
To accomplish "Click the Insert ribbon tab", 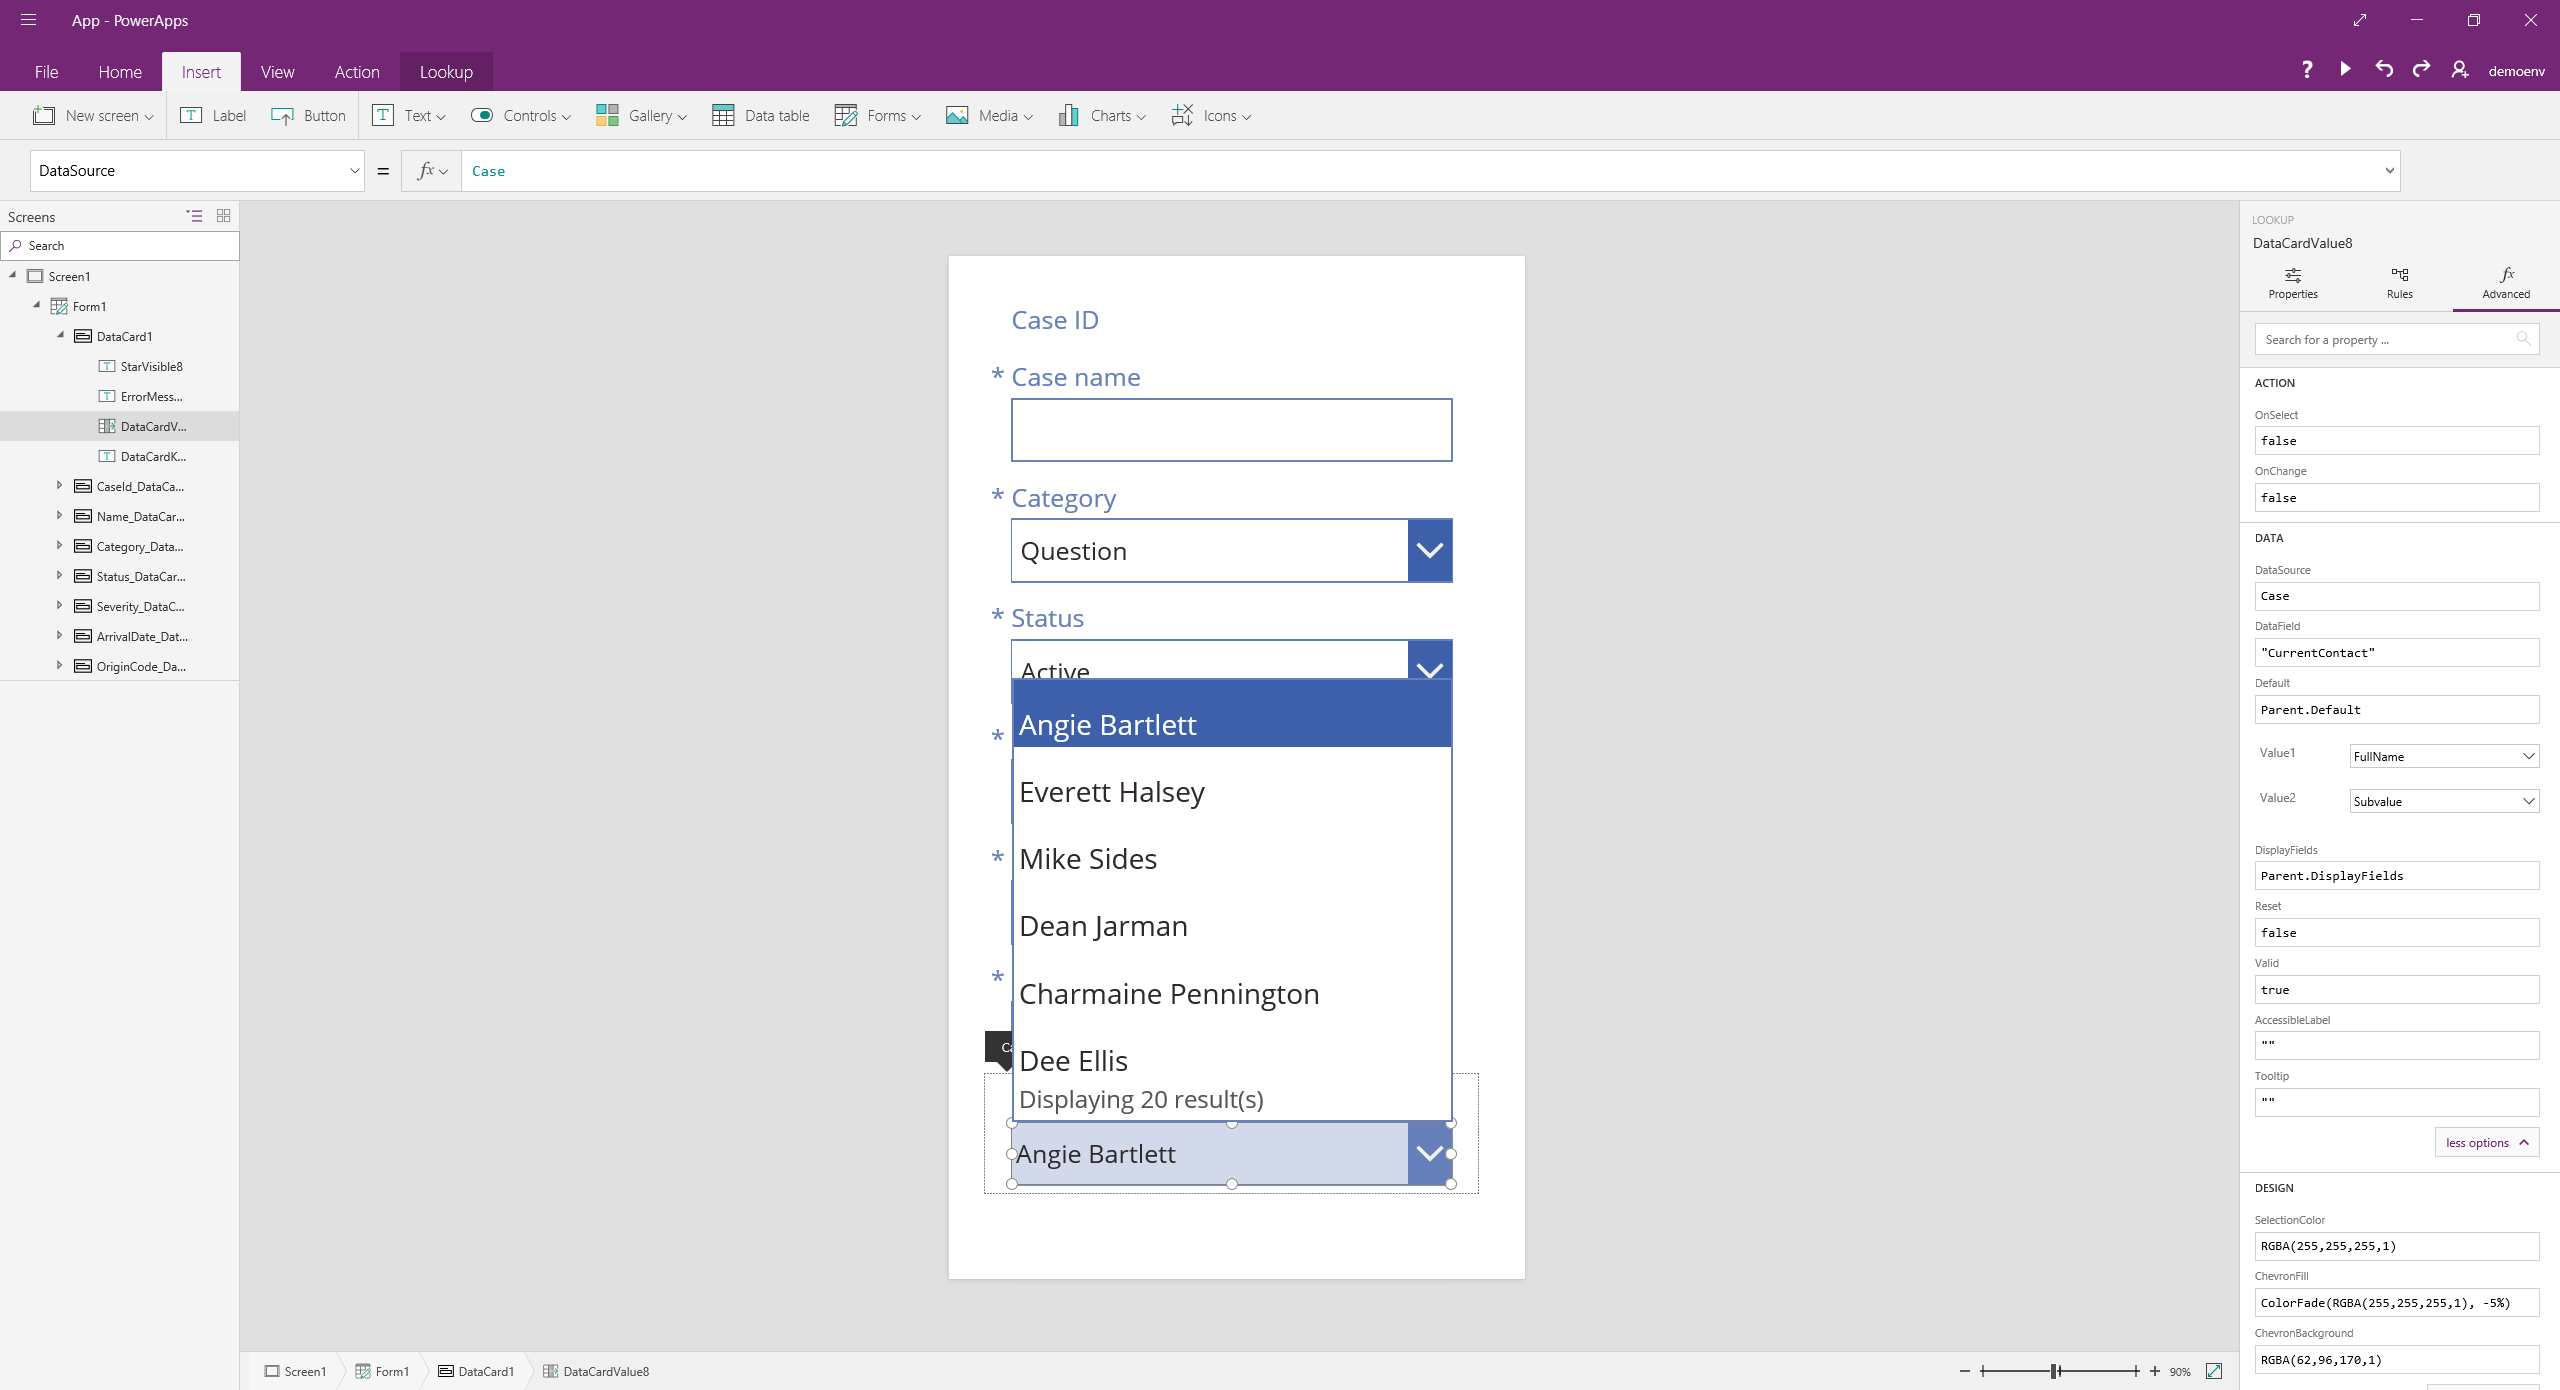I will (204, 70).
